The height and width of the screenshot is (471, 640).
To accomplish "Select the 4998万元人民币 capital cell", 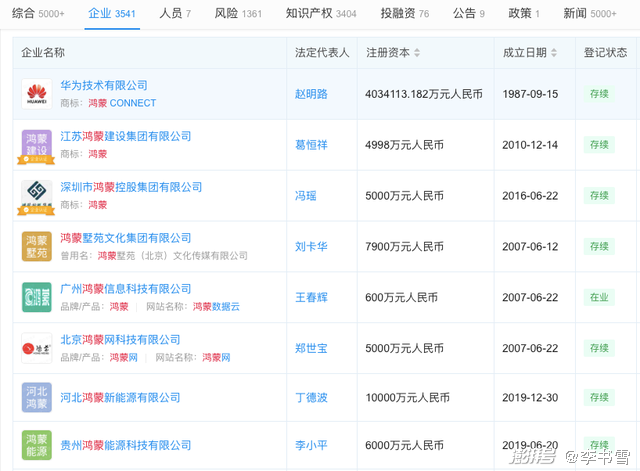I will click(x=404, y=145).
